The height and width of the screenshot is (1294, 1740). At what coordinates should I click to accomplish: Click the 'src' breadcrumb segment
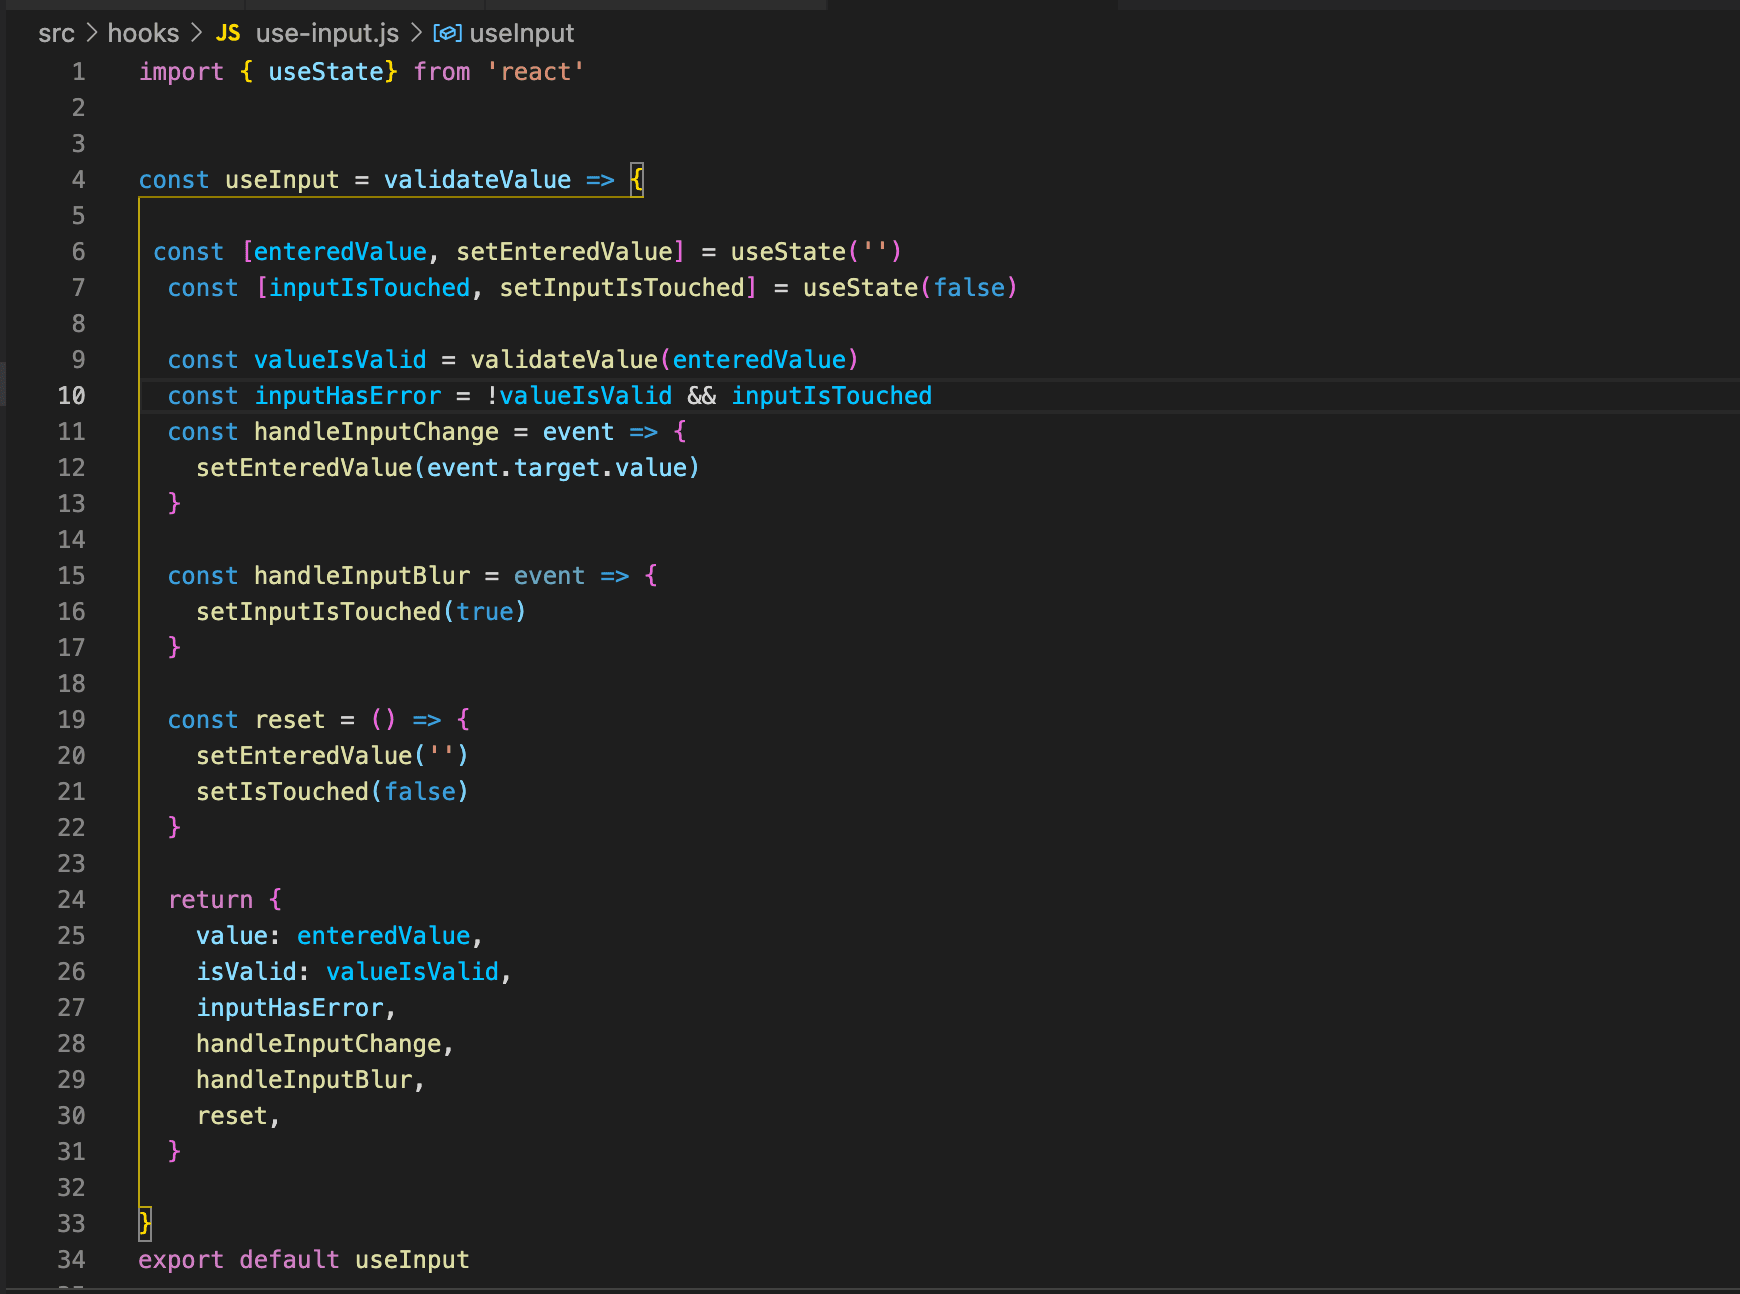tap(56, 33)
